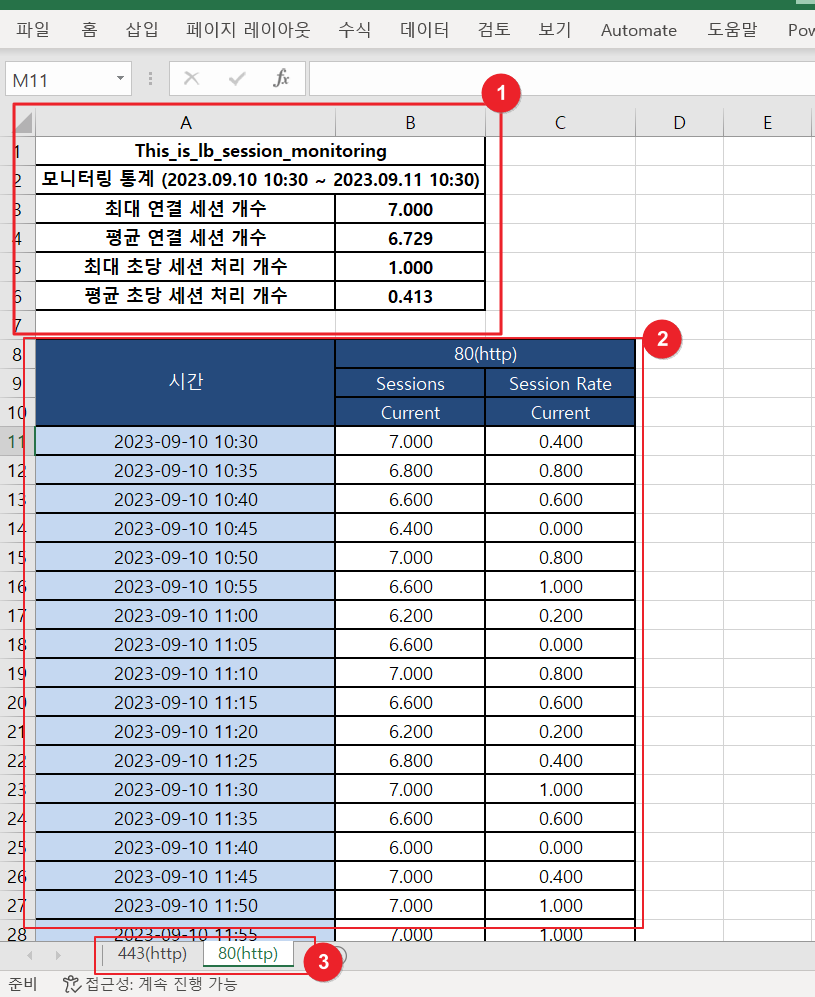
Task: Click the formula bar cancel X icon
Action: (192, 78)
